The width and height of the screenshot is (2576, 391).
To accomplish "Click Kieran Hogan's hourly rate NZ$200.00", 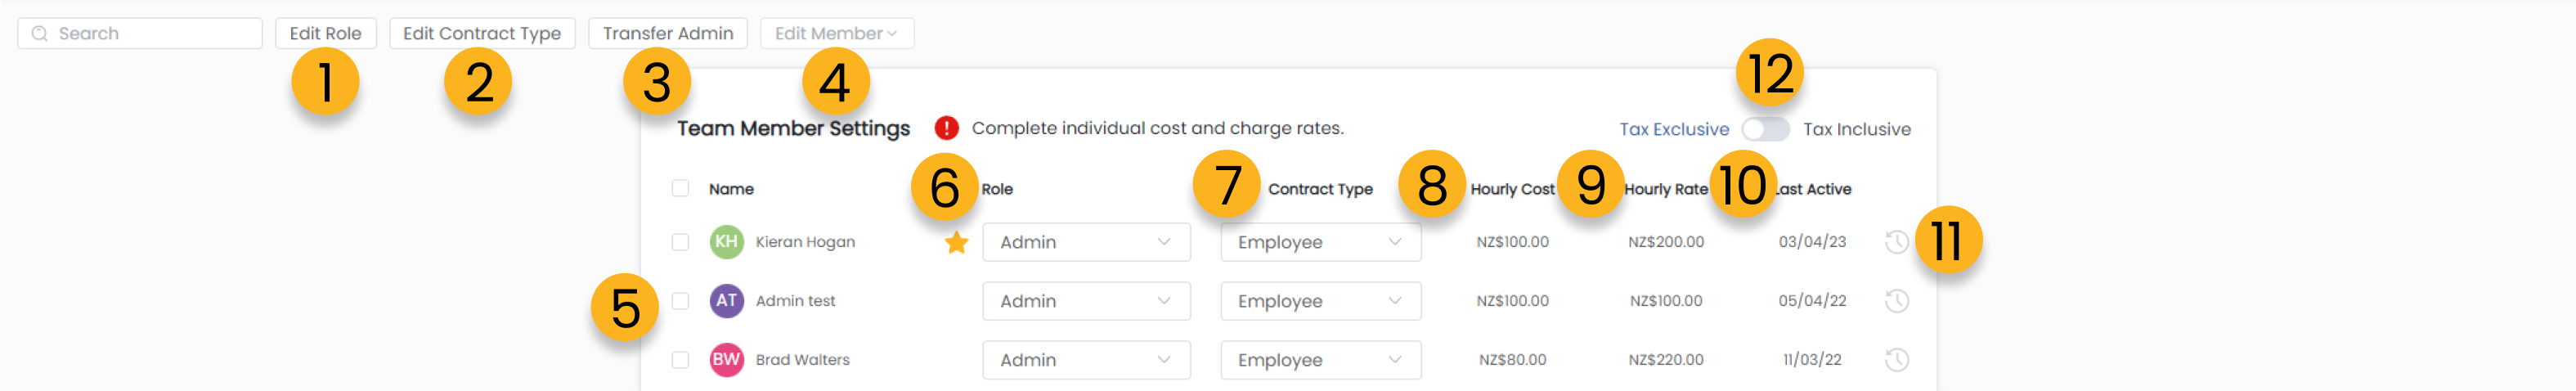I will (1665, 242).
